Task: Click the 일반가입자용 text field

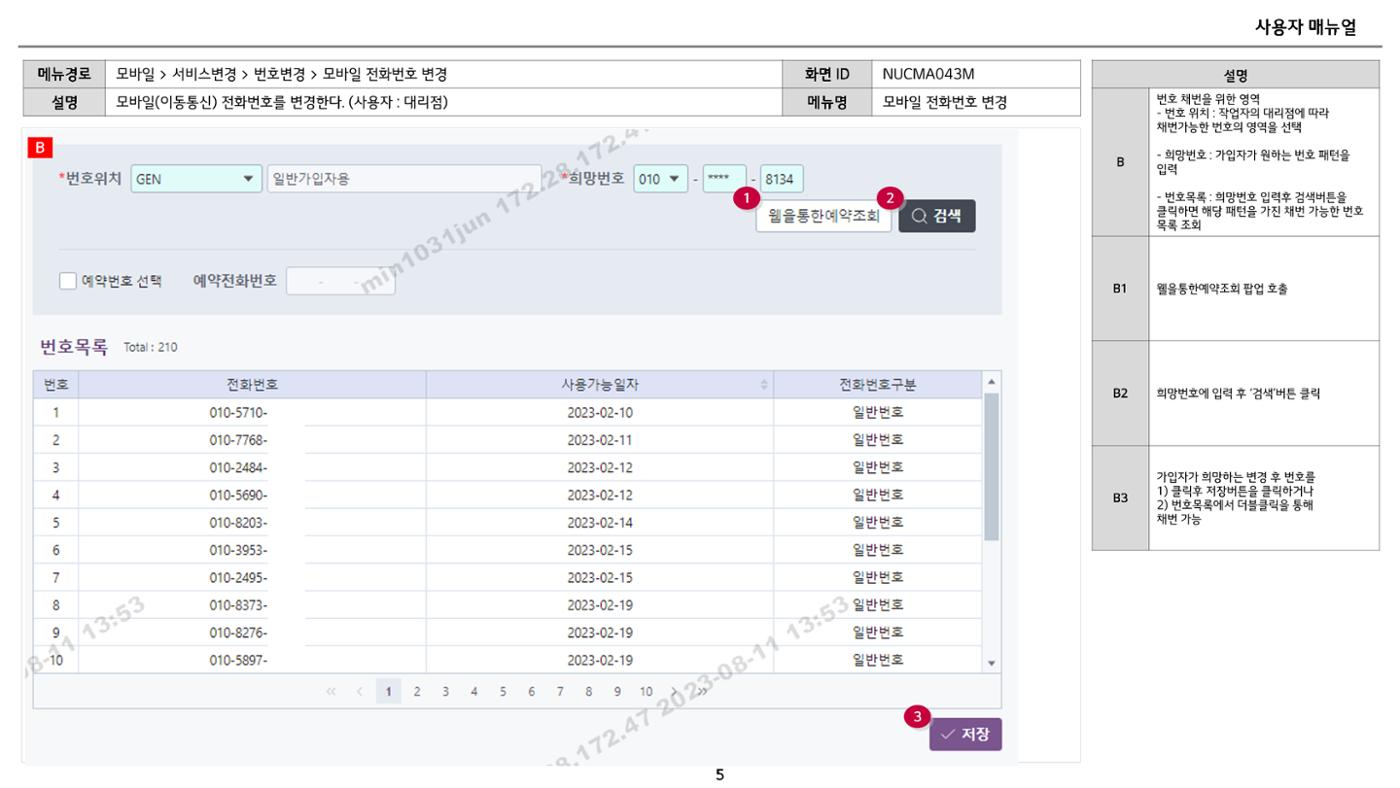Action: [404, 180]
